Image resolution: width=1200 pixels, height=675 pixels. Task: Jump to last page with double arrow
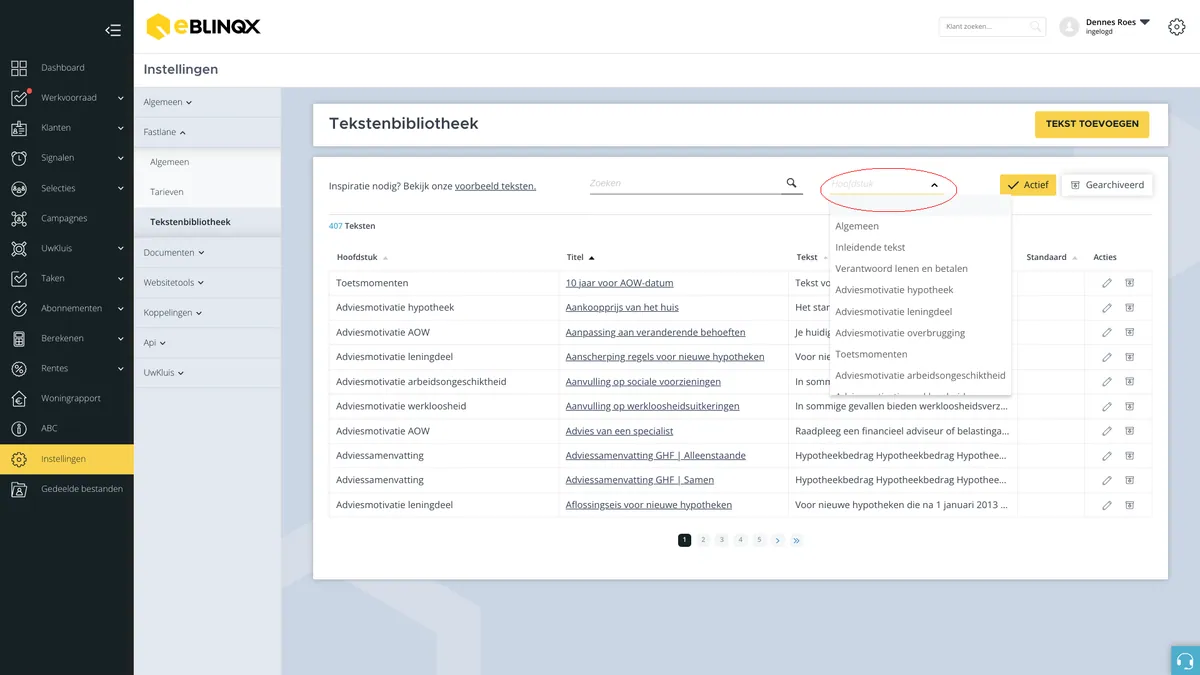(x=797, y=540)
